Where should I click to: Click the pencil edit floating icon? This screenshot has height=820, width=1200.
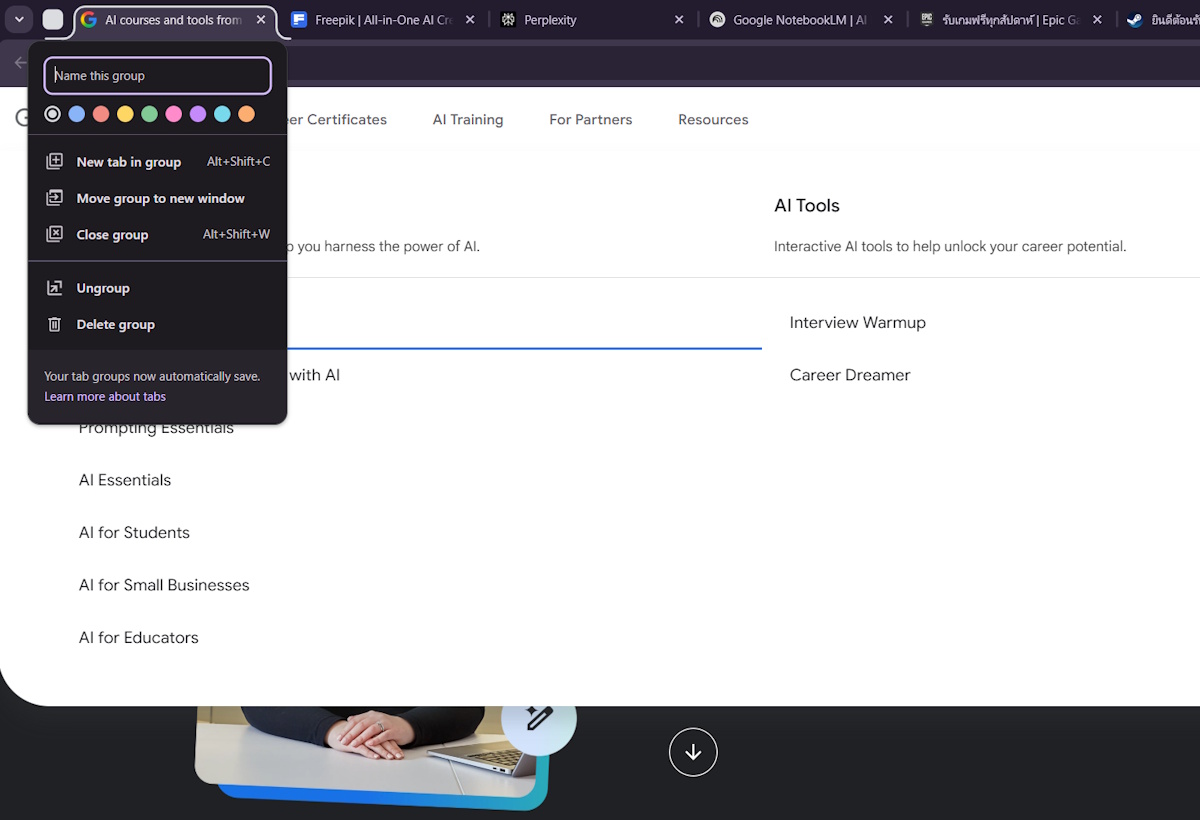[539, 717]
